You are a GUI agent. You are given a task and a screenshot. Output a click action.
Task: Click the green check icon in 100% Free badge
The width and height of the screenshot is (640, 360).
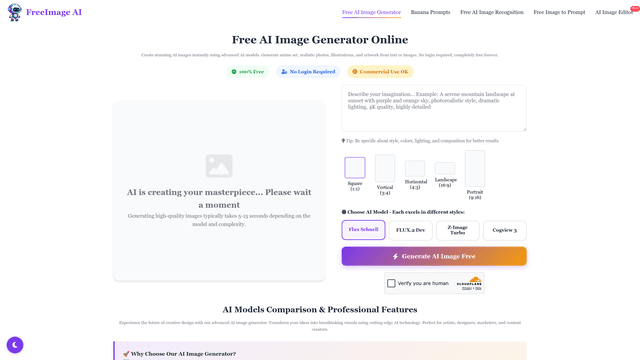(x=234, y=72)
